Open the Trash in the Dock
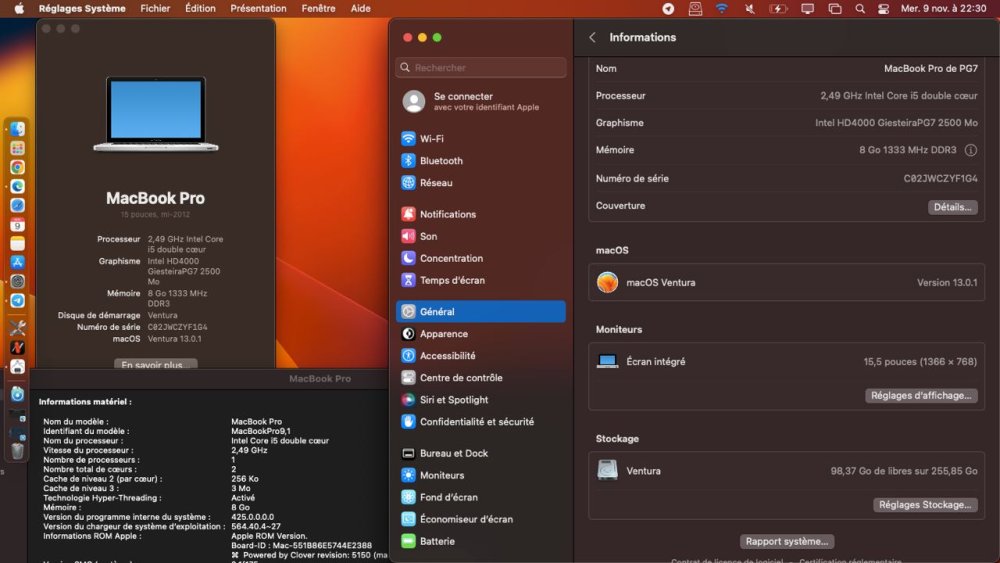1000x563 pixels. 17,450
